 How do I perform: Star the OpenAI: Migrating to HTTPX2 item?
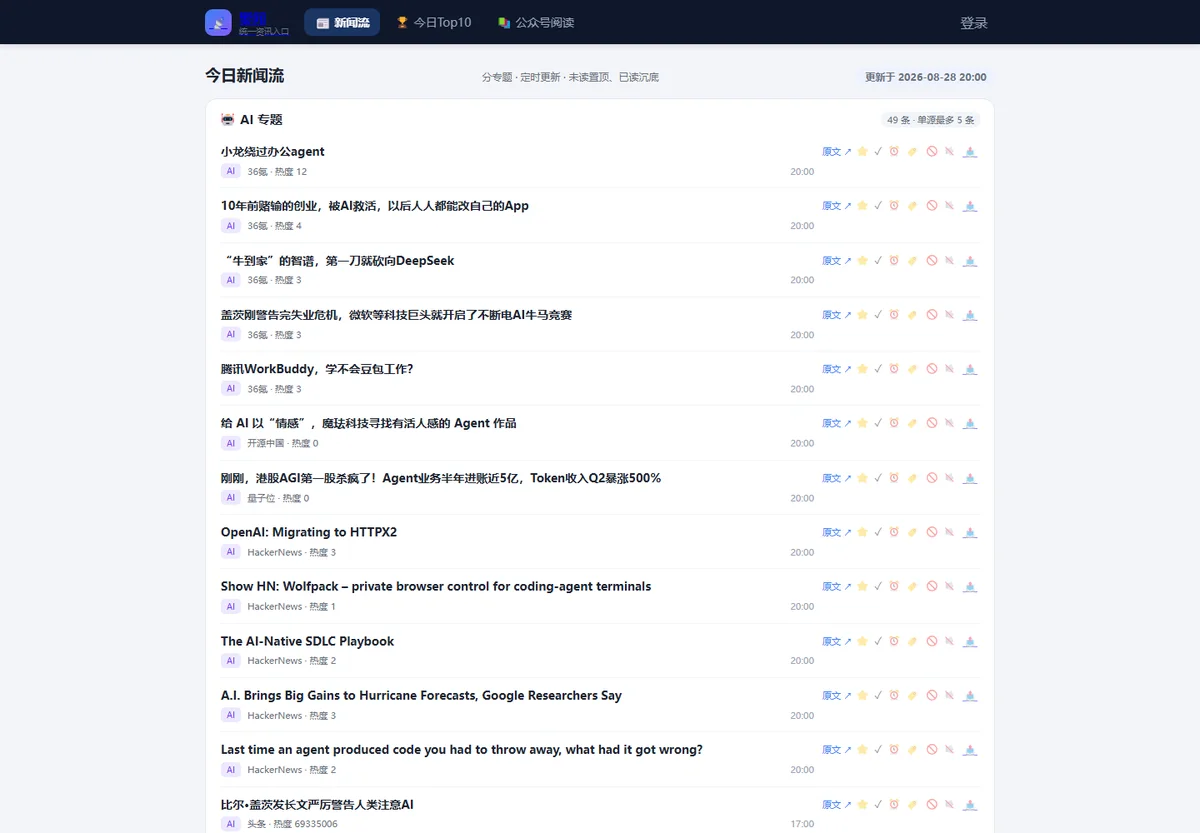(862, 532)
